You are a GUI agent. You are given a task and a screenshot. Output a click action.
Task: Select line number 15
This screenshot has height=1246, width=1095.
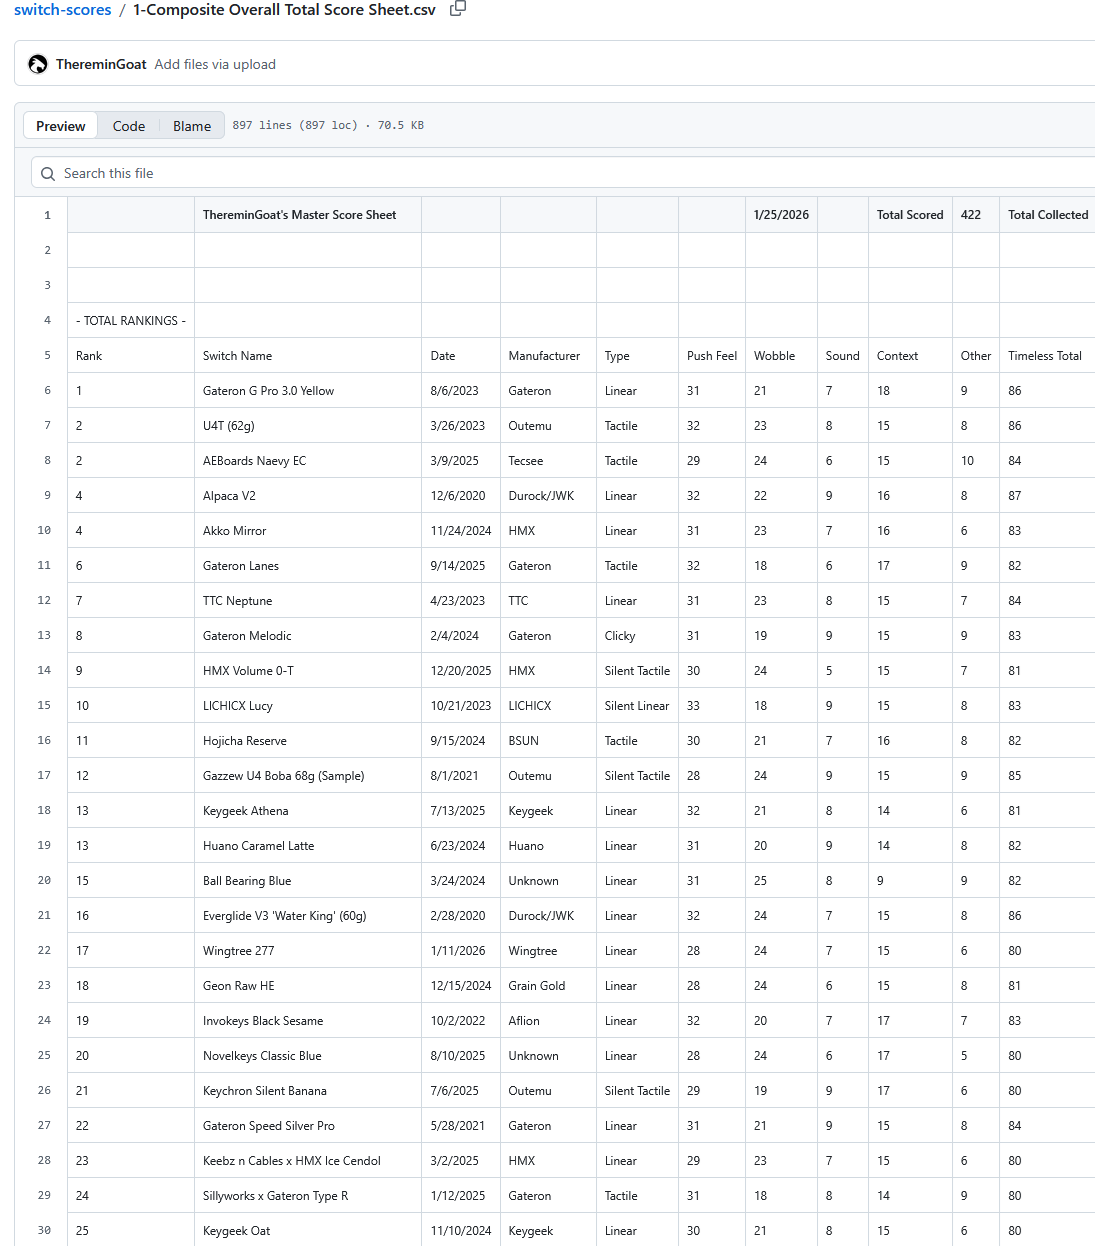click(44, 705)
